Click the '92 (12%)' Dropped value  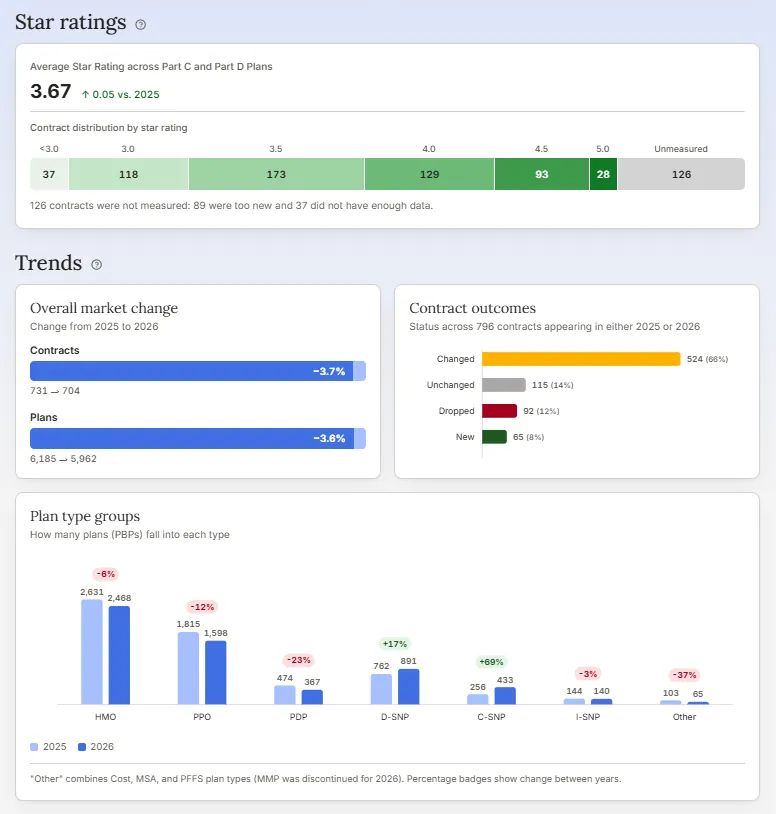tap(541, 411)
